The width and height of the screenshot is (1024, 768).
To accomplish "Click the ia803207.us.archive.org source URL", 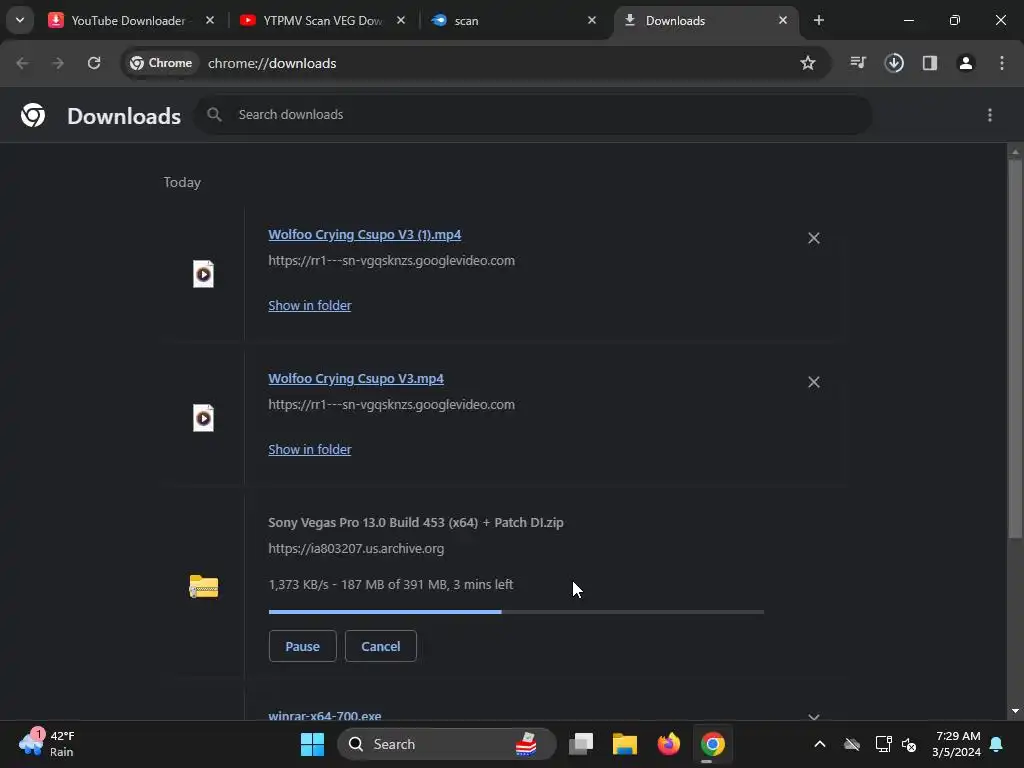I will 356,549.
